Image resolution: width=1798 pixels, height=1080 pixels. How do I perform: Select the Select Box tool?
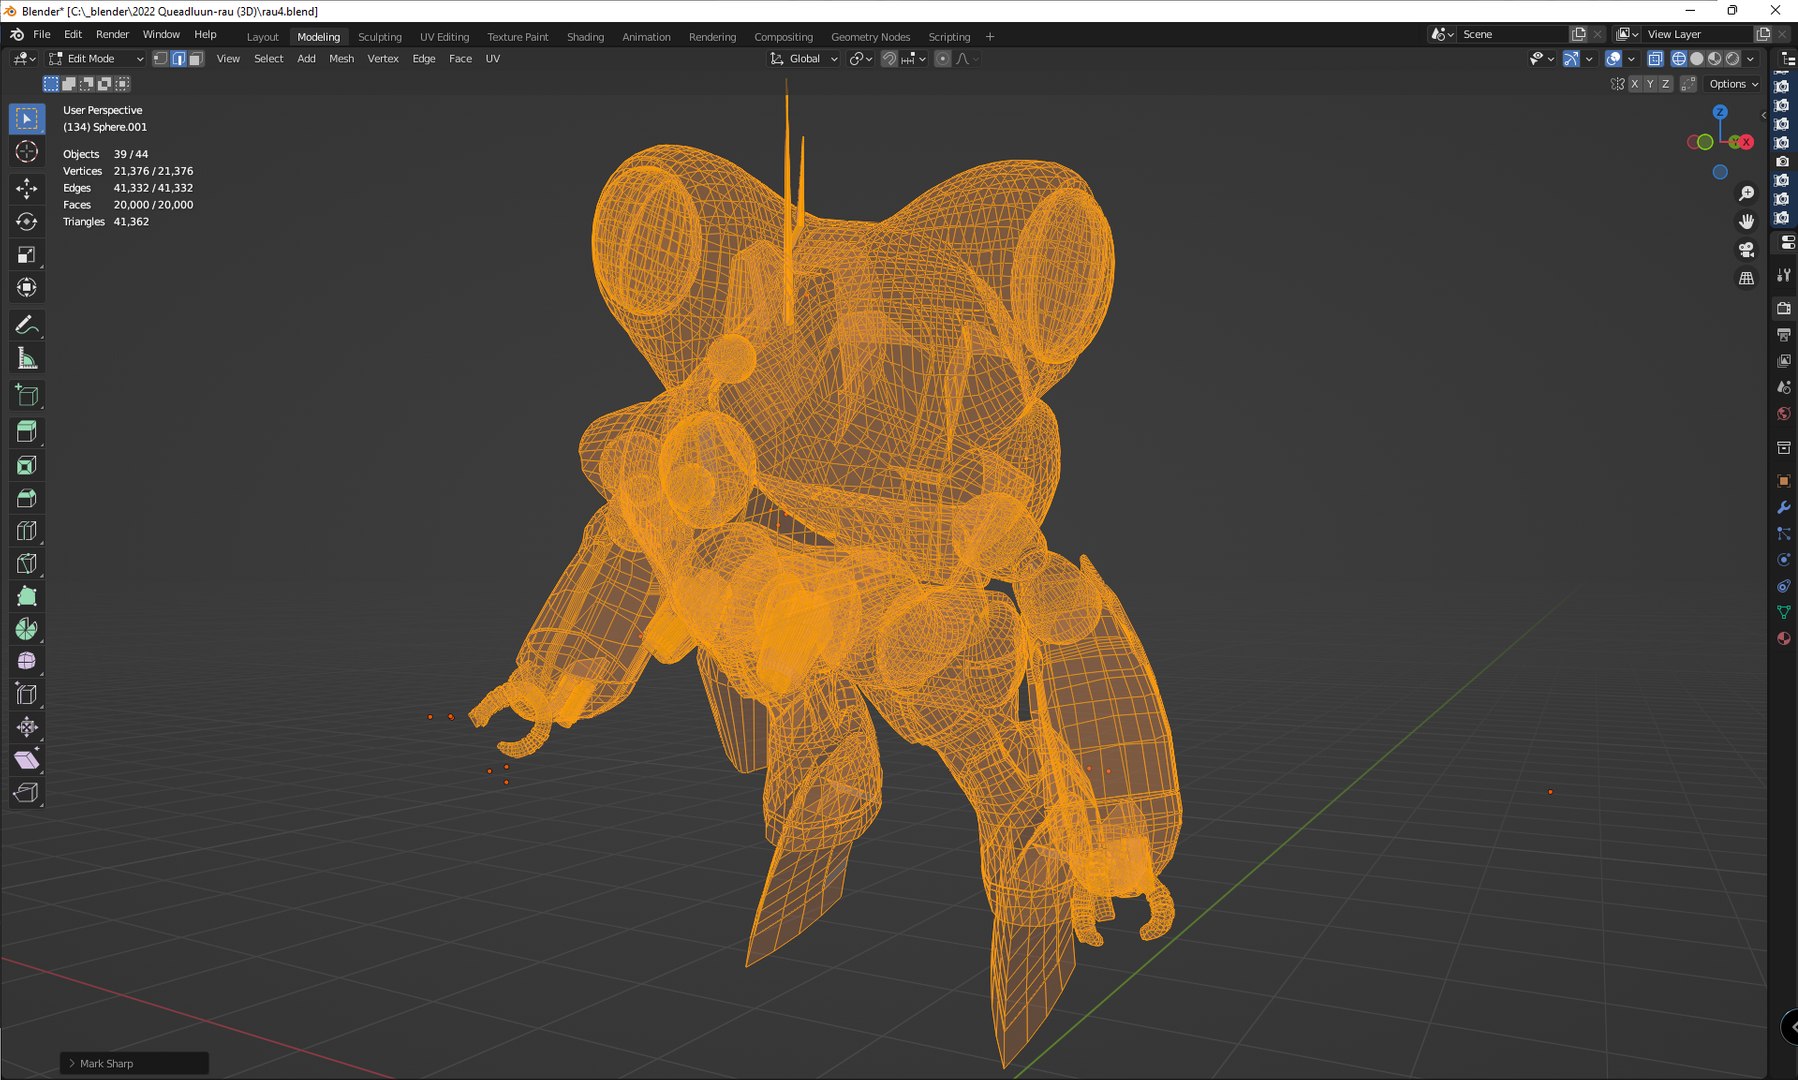click(27, 119)
